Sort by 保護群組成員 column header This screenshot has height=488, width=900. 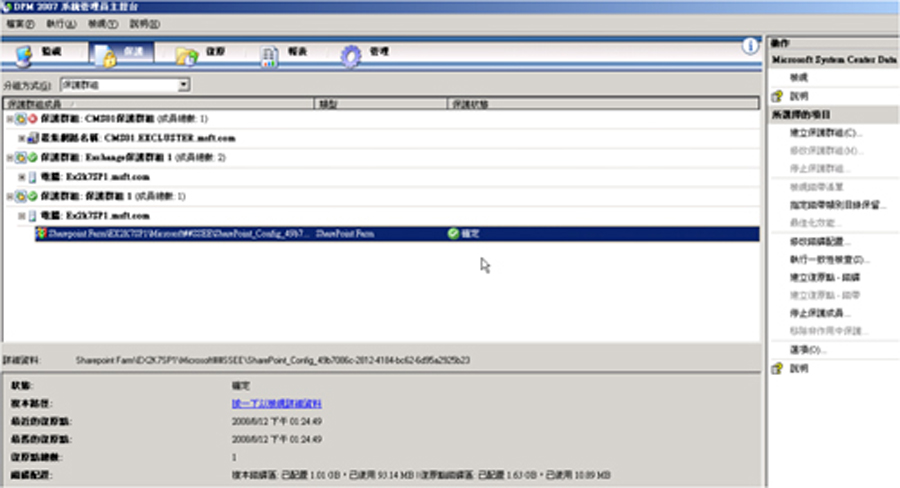pyautogui.click(x=159, y=104)
